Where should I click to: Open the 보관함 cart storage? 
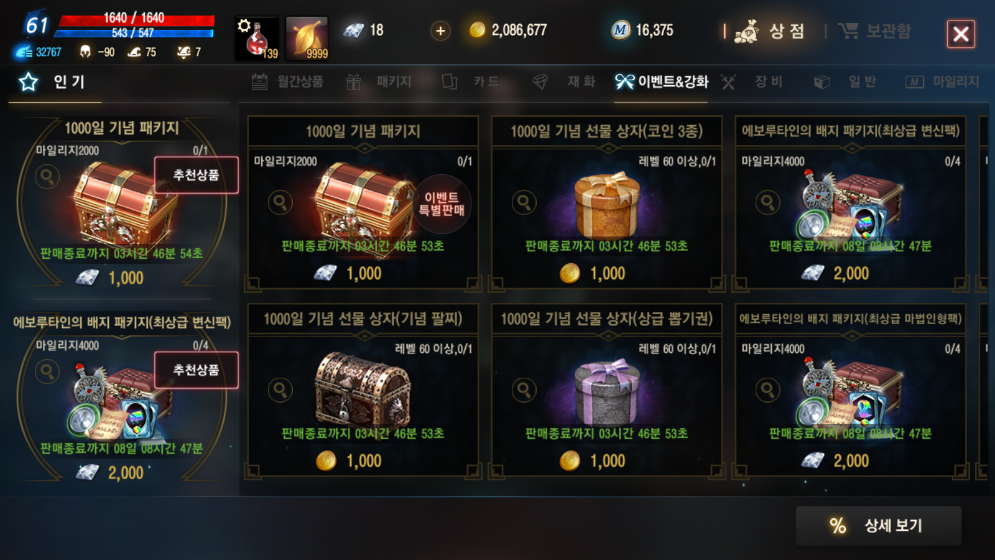click(x=874, y=30)
